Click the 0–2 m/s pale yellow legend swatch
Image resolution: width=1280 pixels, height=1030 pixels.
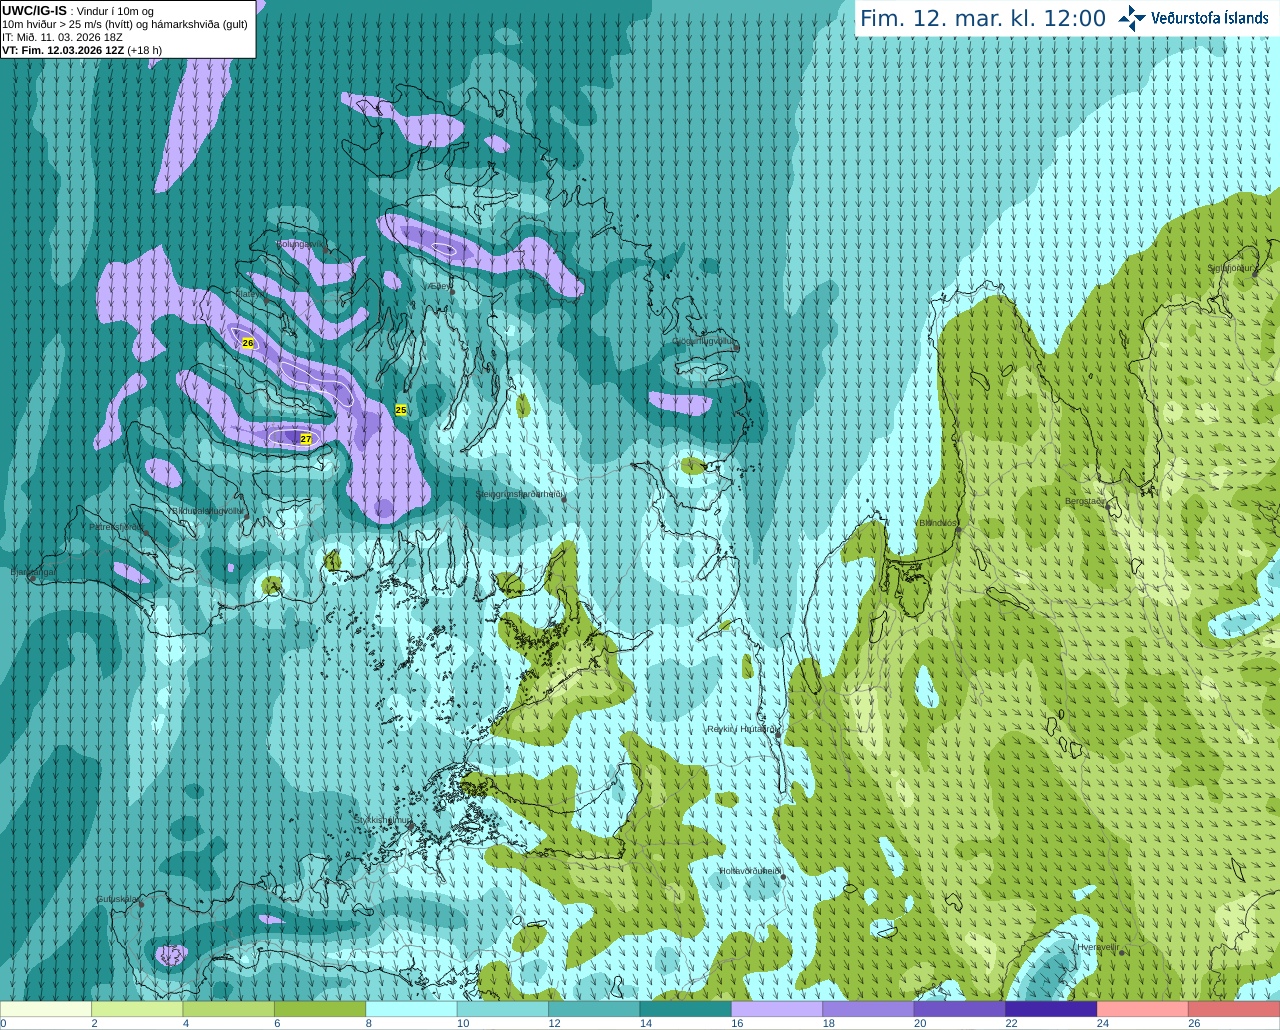pos(46,1009)
